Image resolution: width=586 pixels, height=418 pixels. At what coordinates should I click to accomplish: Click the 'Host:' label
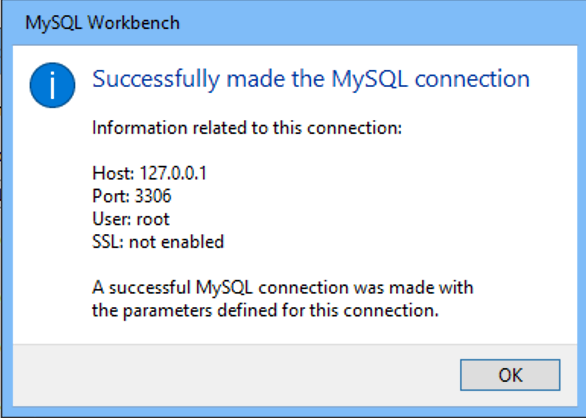pyautogui.click(x=113, y=173)
